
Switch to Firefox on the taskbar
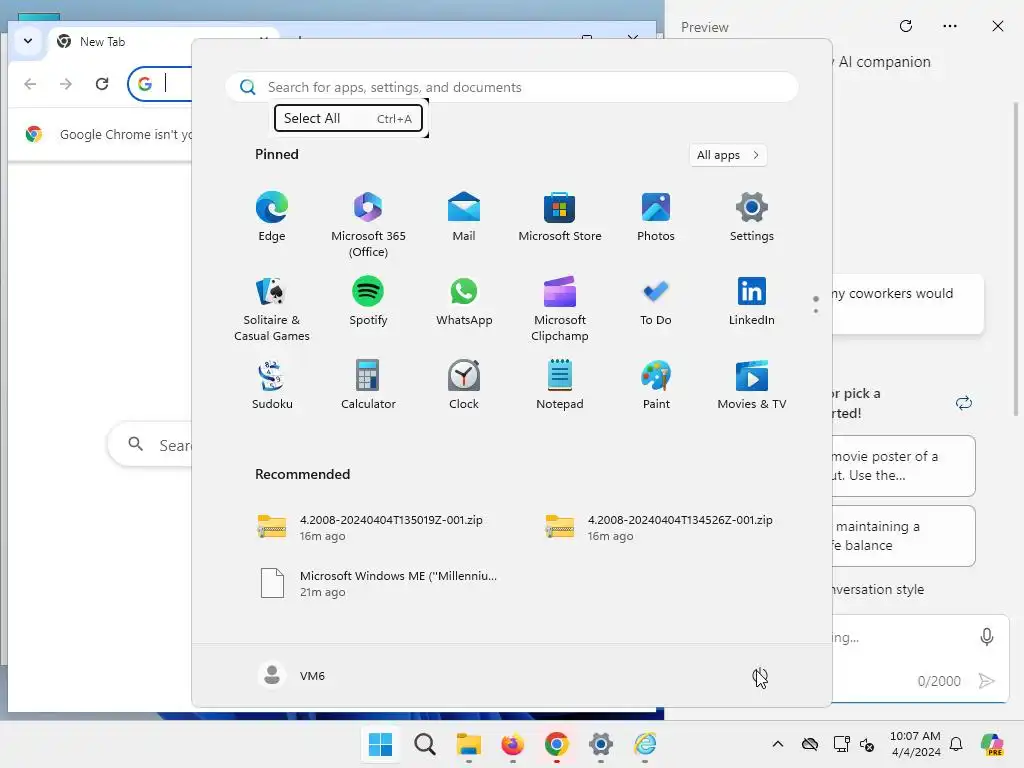(513, 744)
